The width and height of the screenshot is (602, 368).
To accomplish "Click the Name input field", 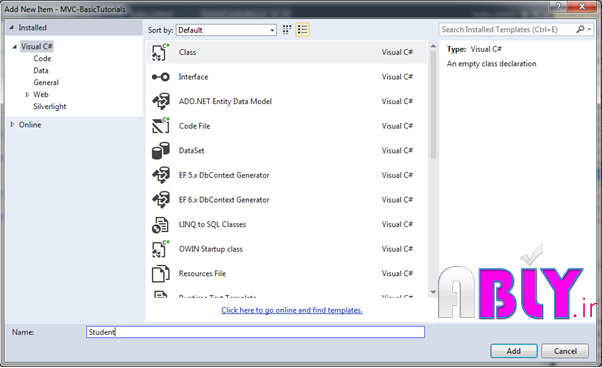I will [255, 332].
